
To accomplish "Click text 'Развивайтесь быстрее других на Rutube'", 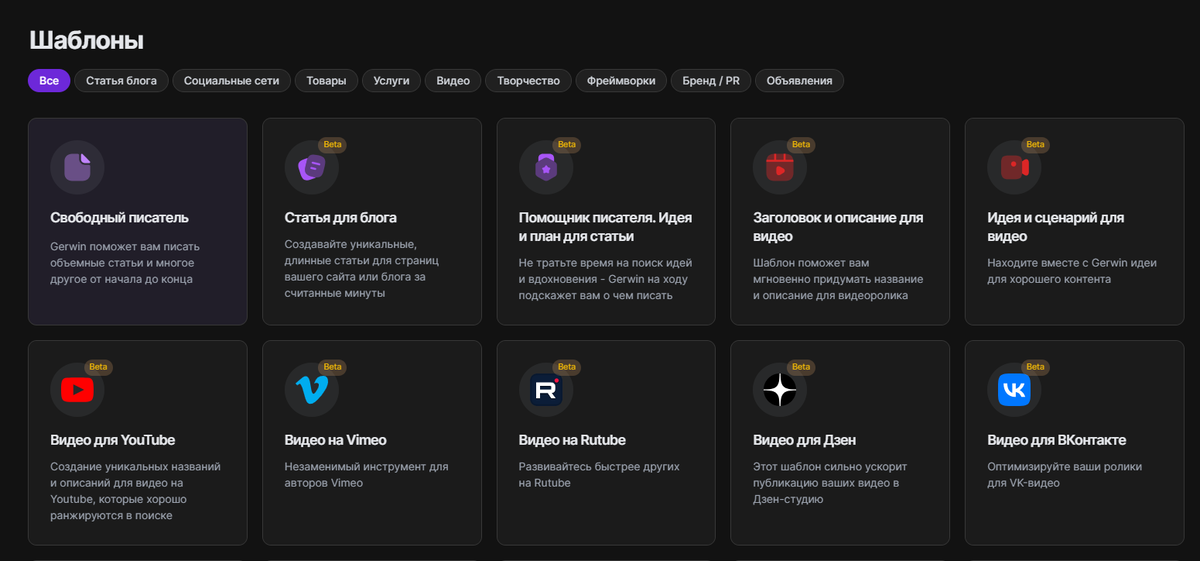I will (x=599, y=475).
